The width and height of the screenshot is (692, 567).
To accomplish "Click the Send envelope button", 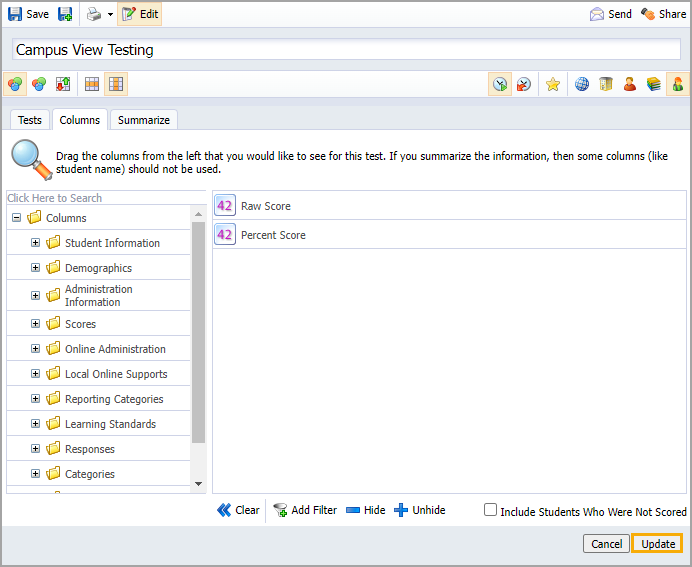I will [x=610, y=14].
